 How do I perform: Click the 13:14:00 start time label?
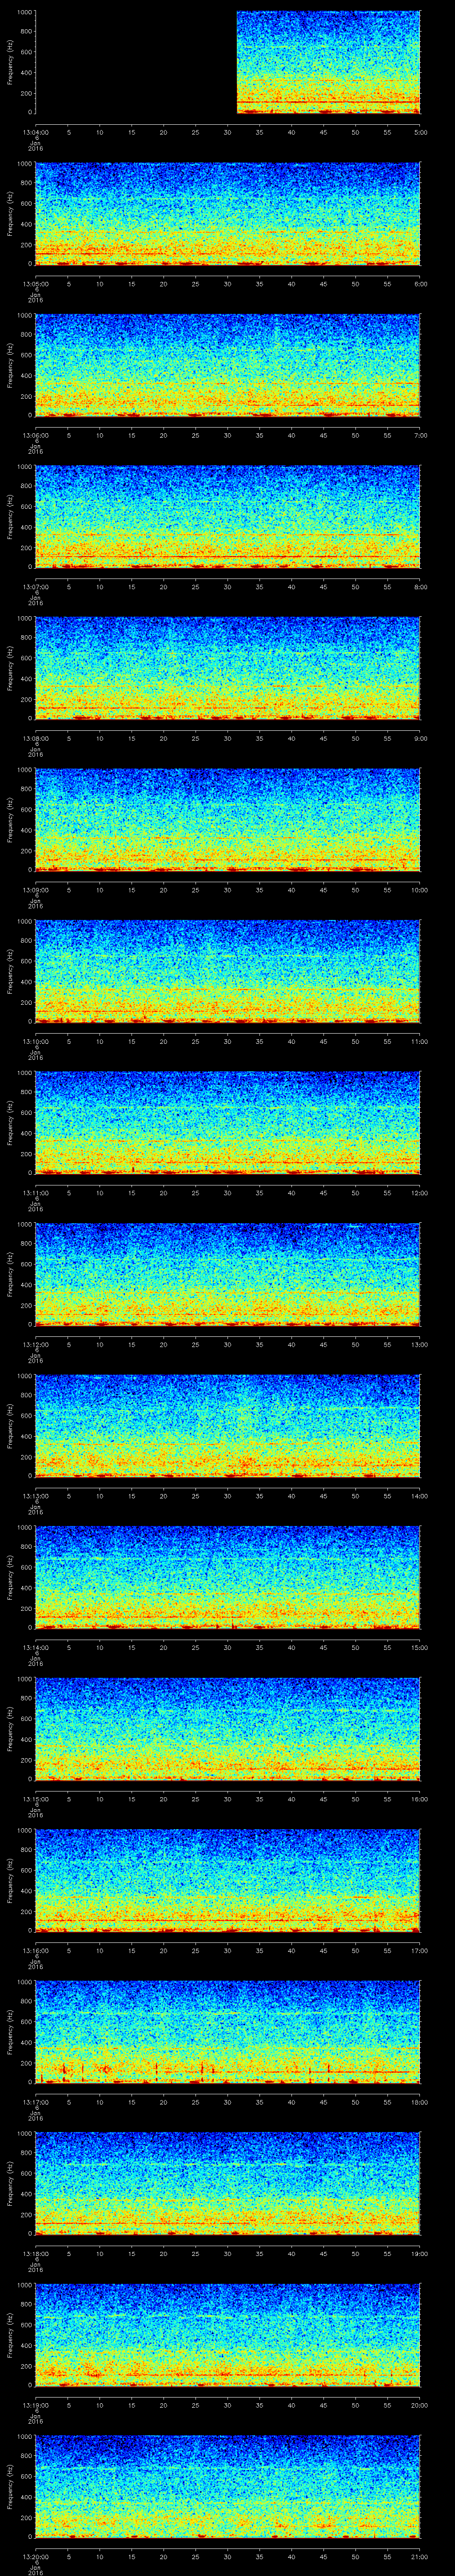point(36,1647)
